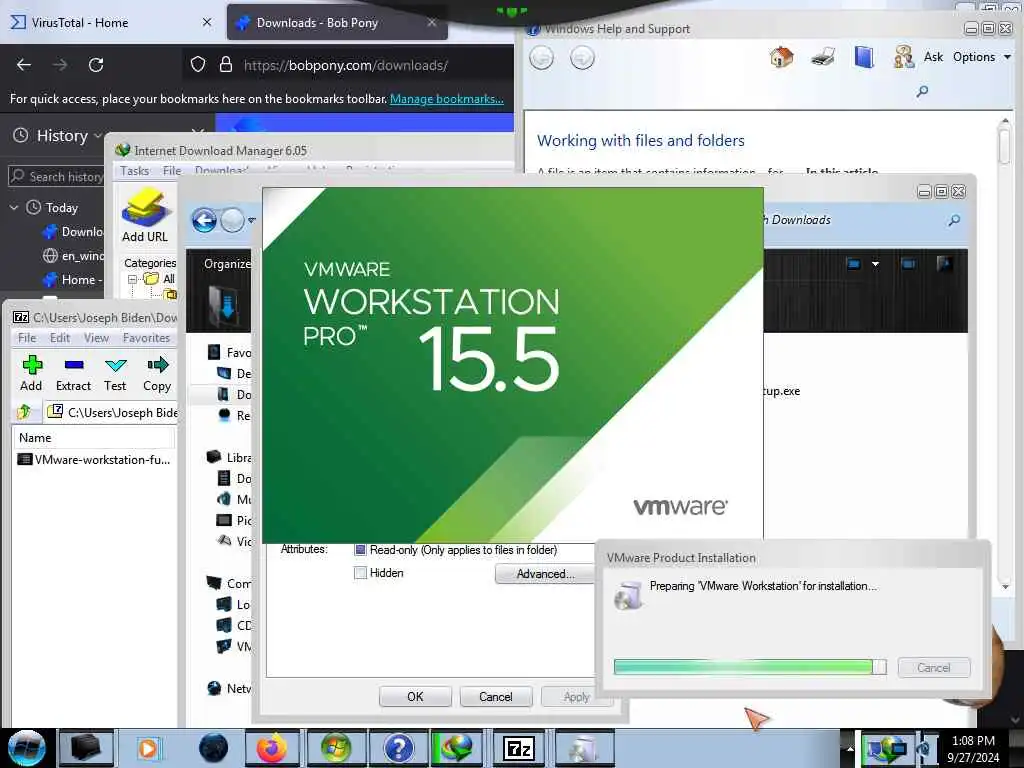Click Organize in the Explorer toolbar
The height and width of the screenshot is (768, 1024).
click(x=227, y=264)
